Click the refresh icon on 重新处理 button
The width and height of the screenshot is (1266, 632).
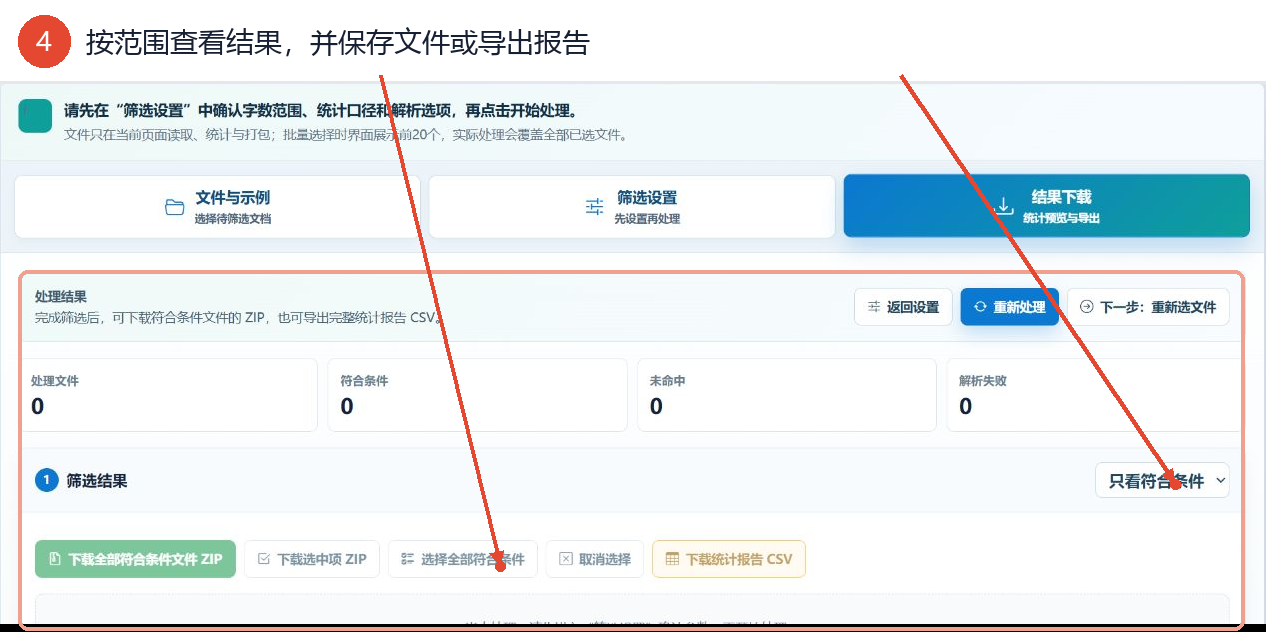[980, 307]
